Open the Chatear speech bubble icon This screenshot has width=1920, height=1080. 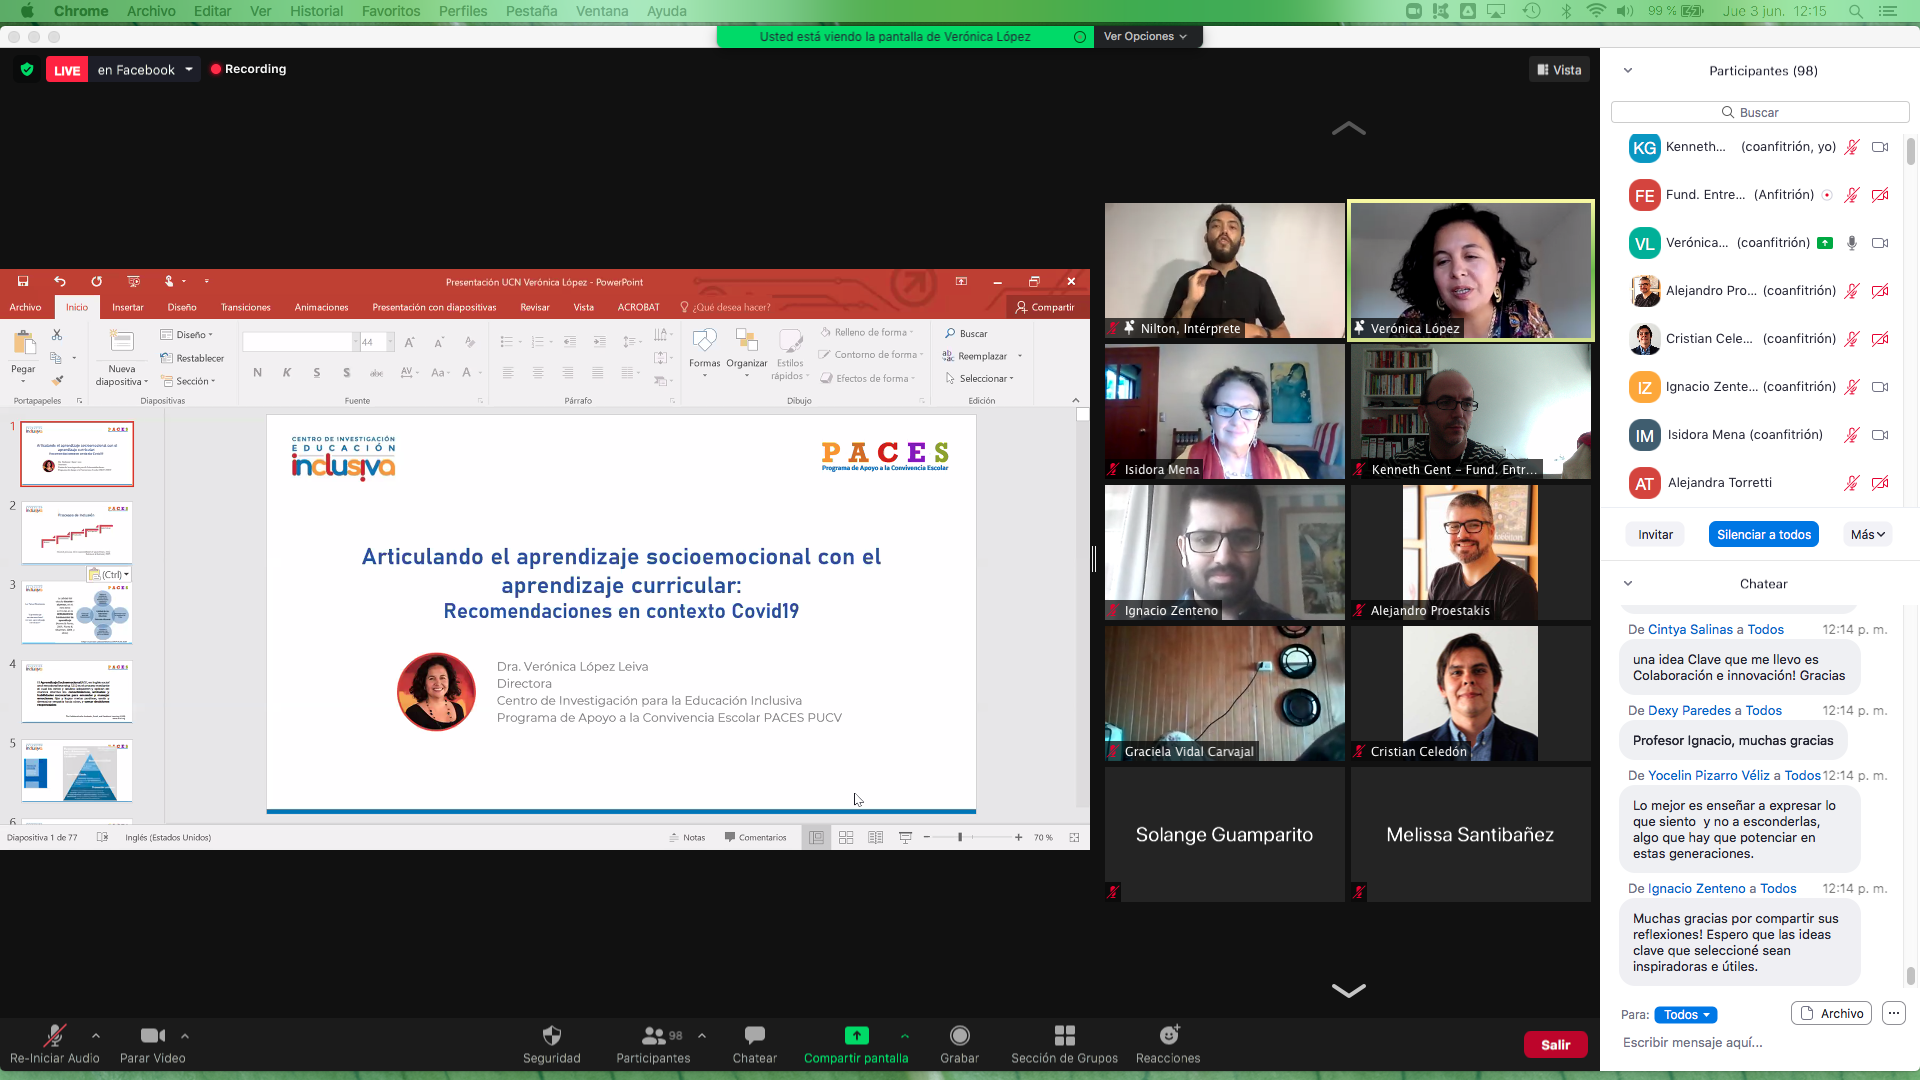pyautogui.click(x=754, y=1036)
